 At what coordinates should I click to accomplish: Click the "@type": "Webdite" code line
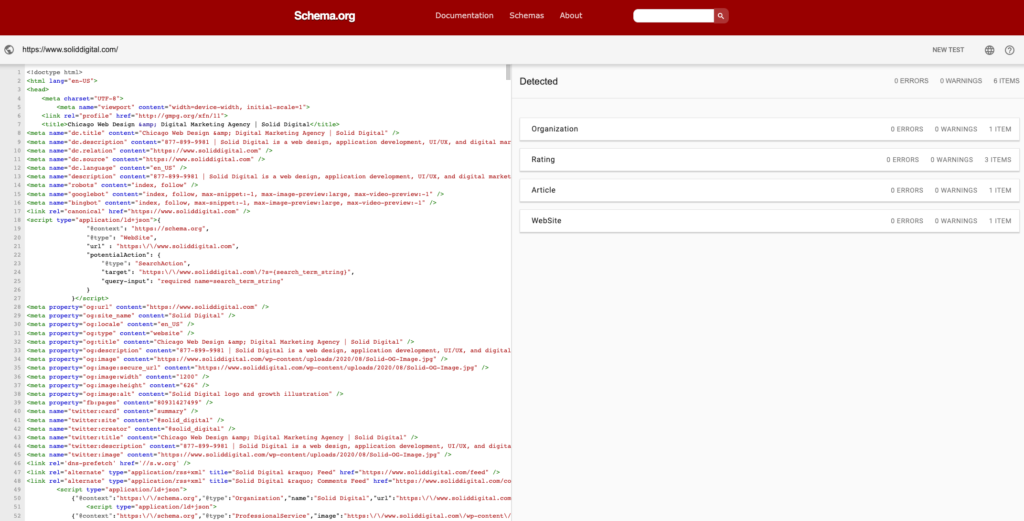121,238
